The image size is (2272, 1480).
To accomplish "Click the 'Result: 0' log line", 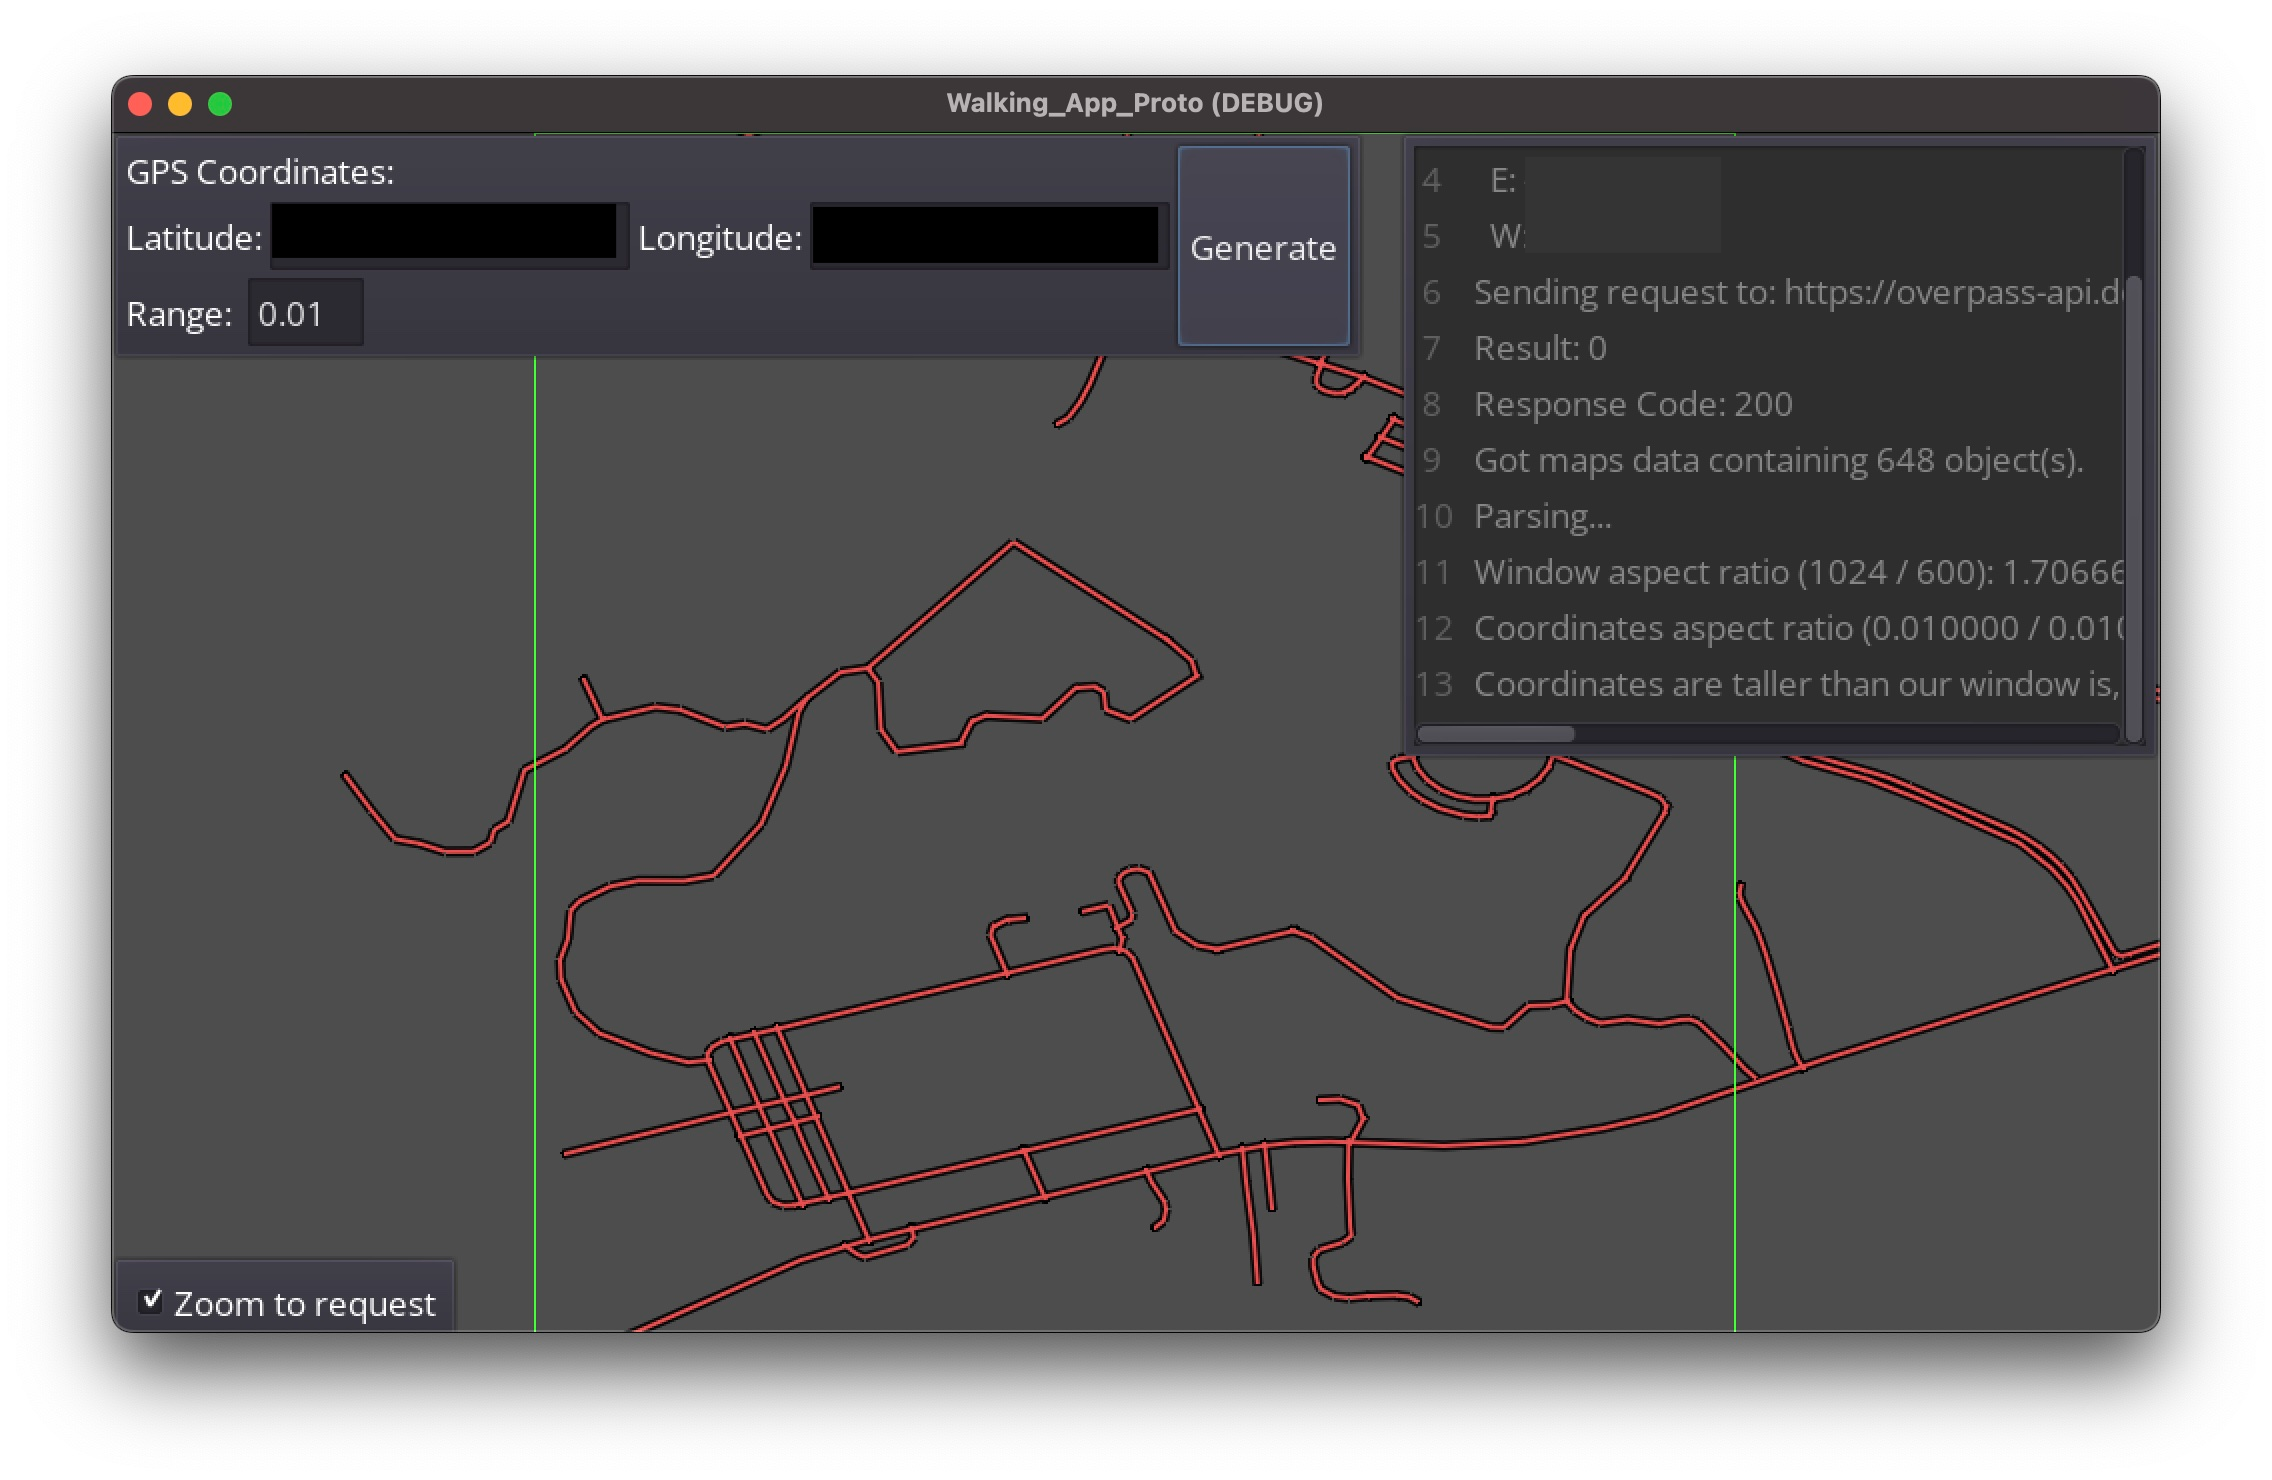I will click(x=1540, y=348).
